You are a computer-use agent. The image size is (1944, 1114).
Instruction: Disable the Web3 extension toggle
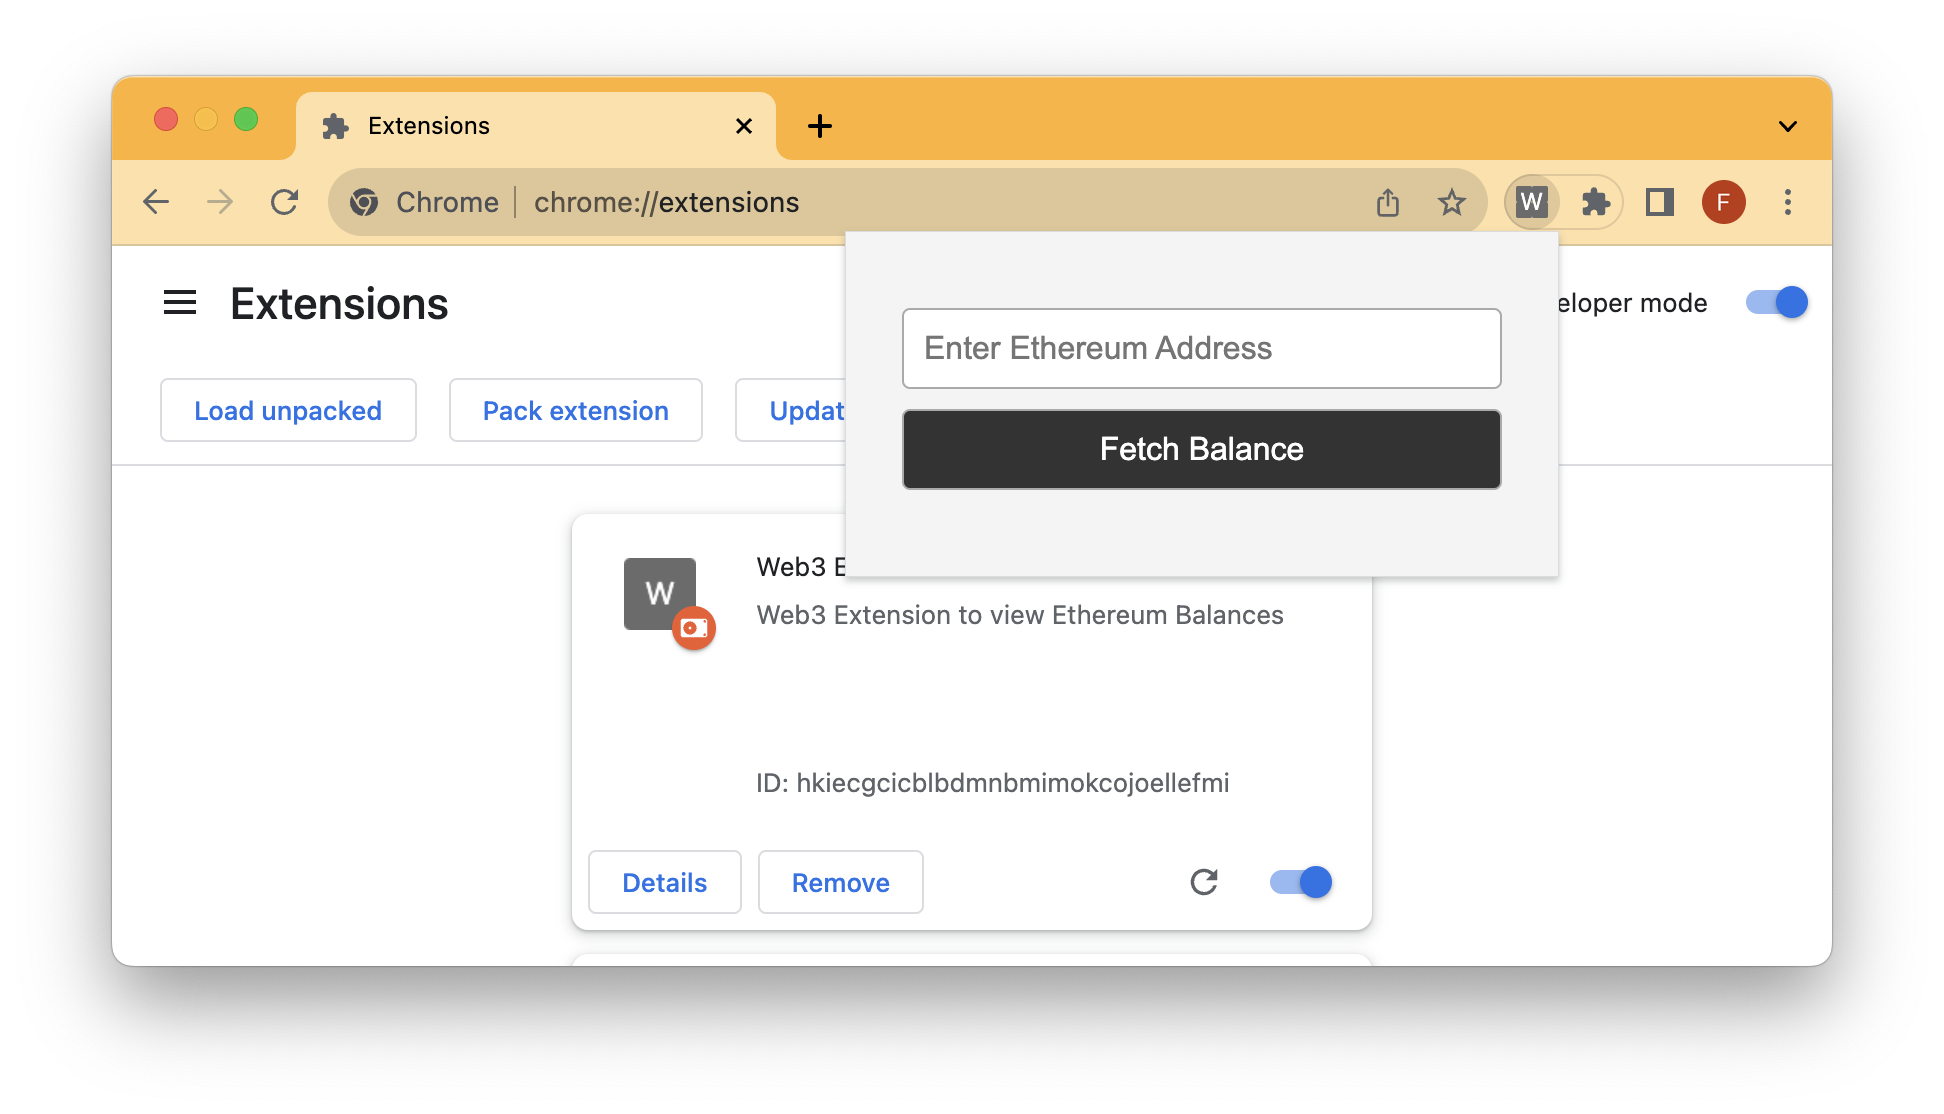point(1300,882)
